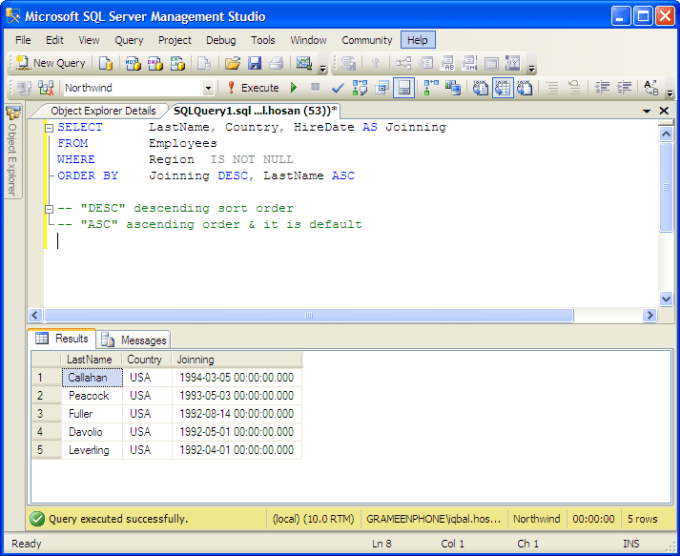The width and height of the screenshot is (680, 556).
Task: Click green Debug play arrow
Action: [x=294, y=88]
